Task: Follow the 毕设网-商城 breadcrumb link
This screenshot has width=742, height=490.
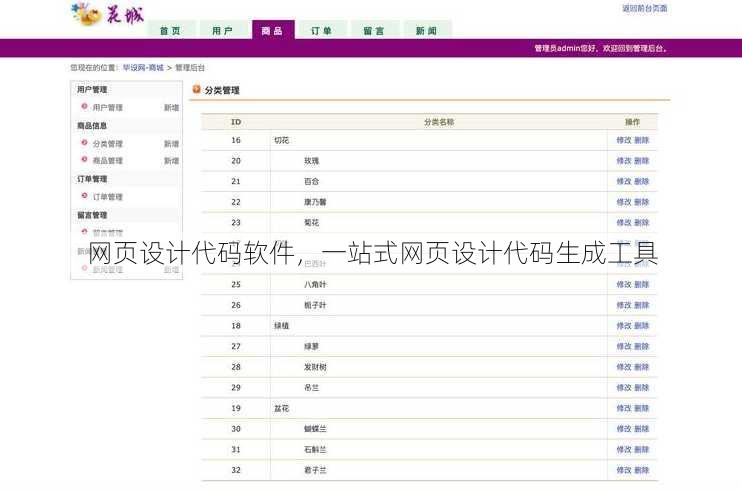Action: click(x=143, y=68)
